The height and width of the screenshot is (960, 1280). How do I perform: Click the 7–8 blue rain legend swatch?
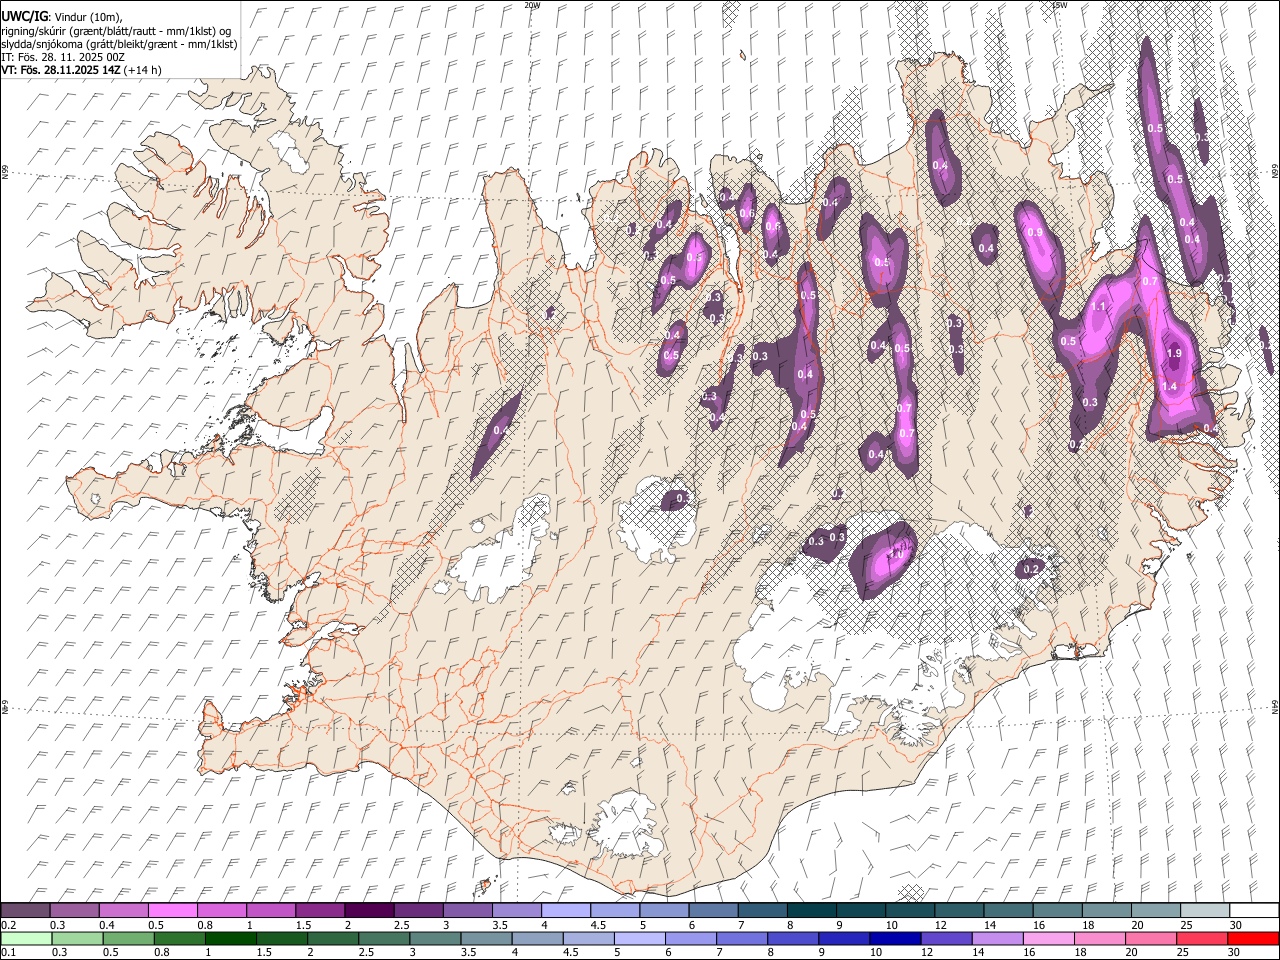pyautogui.click(x=742, y=938)
